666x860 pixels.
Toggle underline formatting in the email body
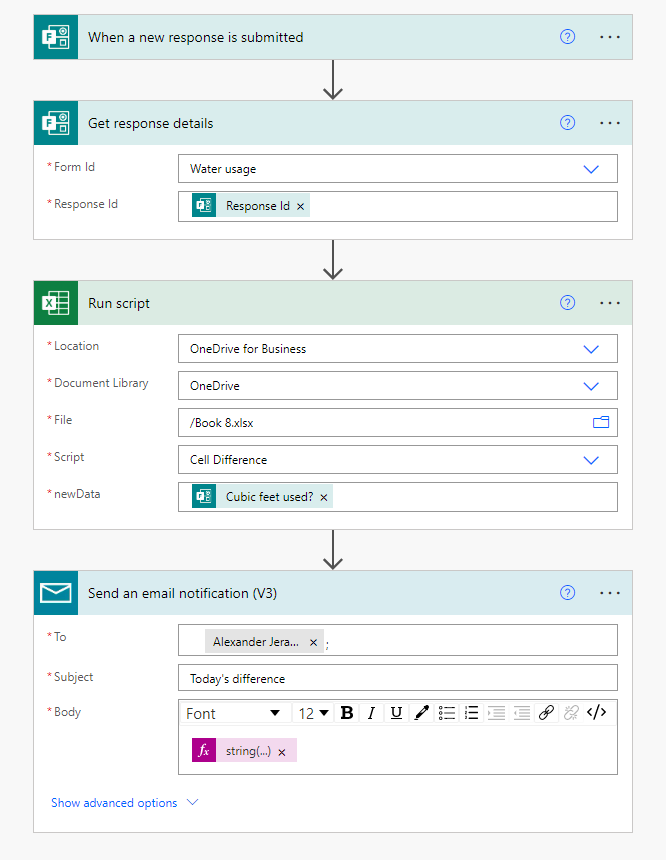pos(395,712)
